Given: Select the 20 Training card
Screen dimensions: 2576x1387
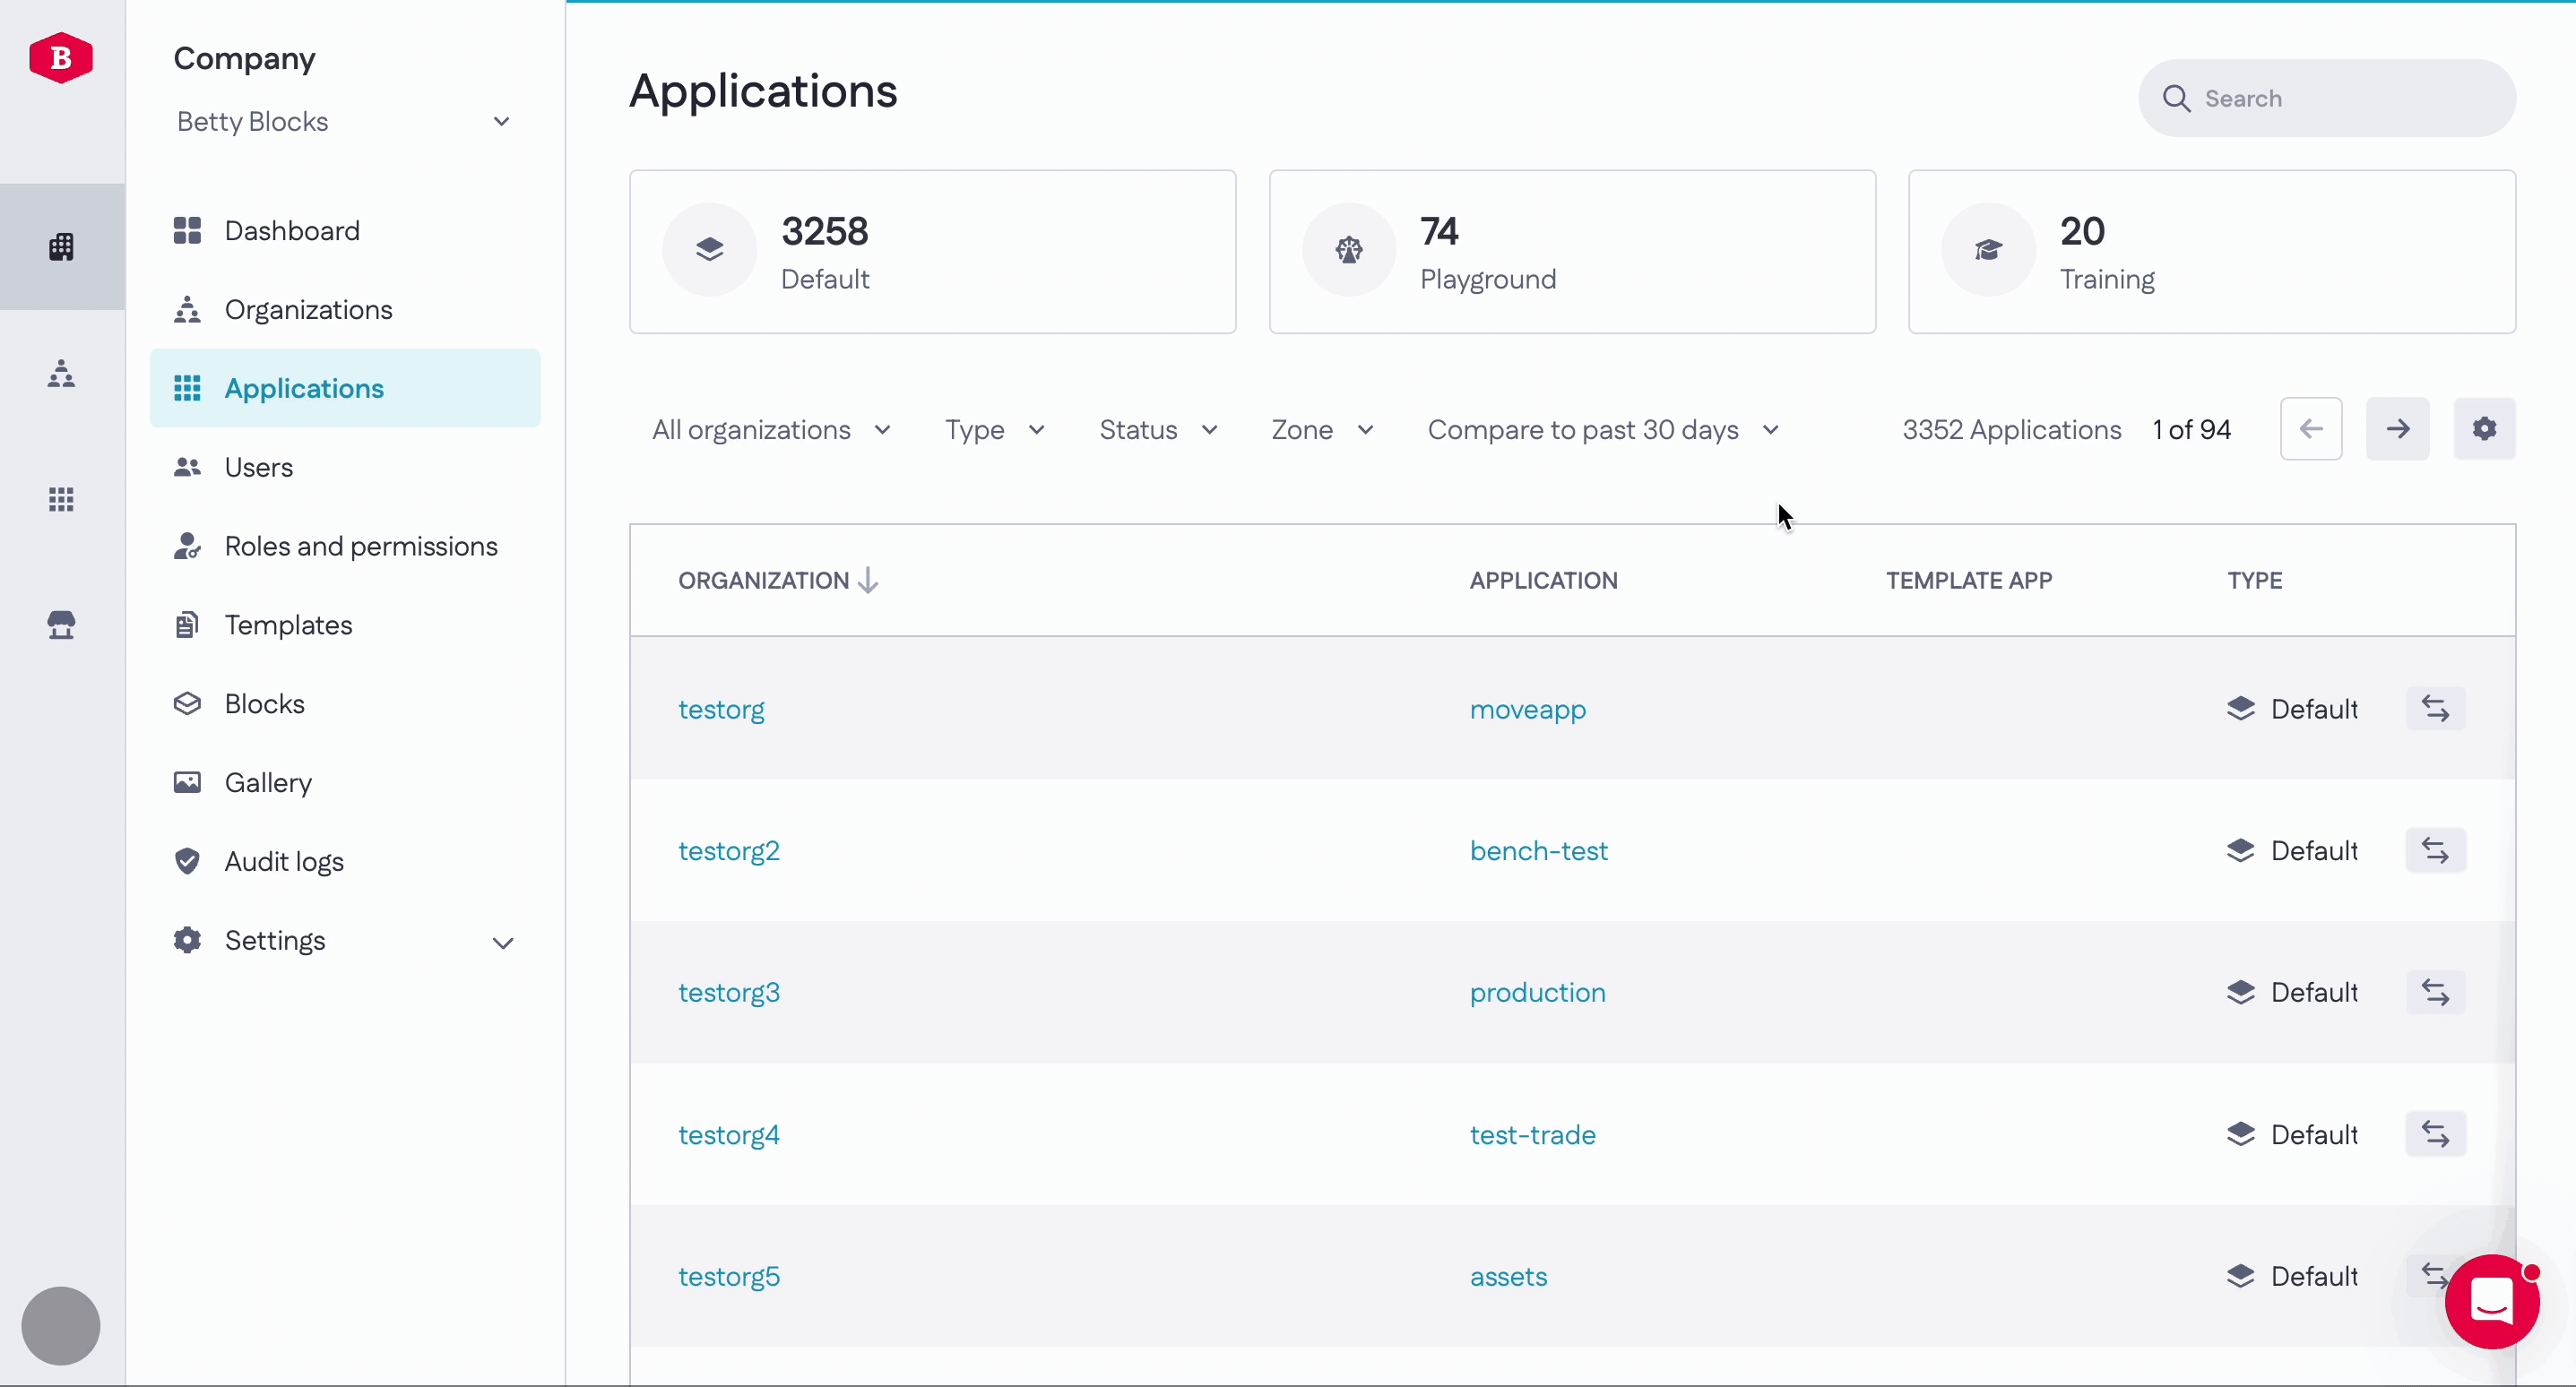Looking at the screenshot, I should pos(2211,252).
